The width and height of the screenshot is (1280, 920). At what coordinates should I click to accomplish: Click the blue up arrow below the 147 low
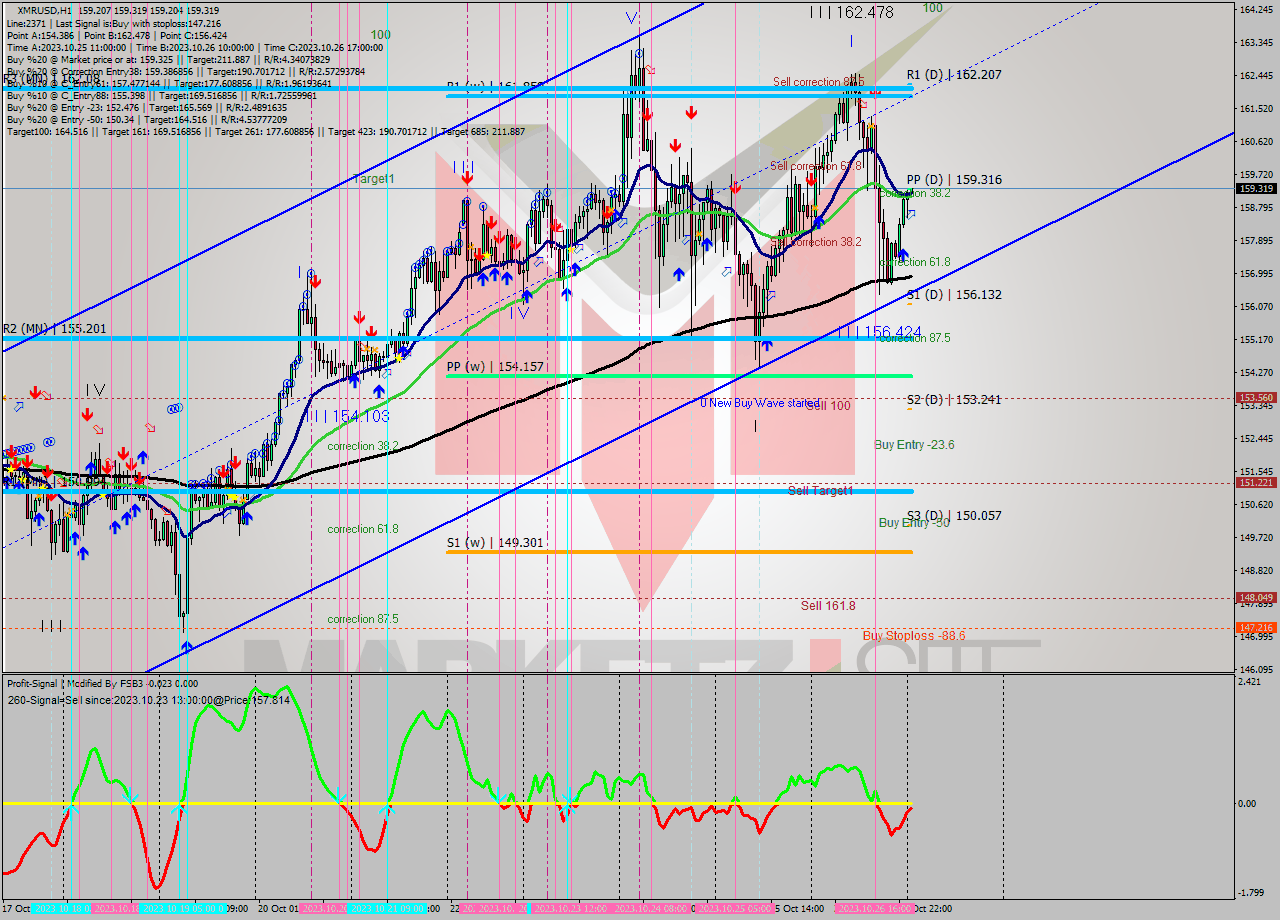[187, 647]
